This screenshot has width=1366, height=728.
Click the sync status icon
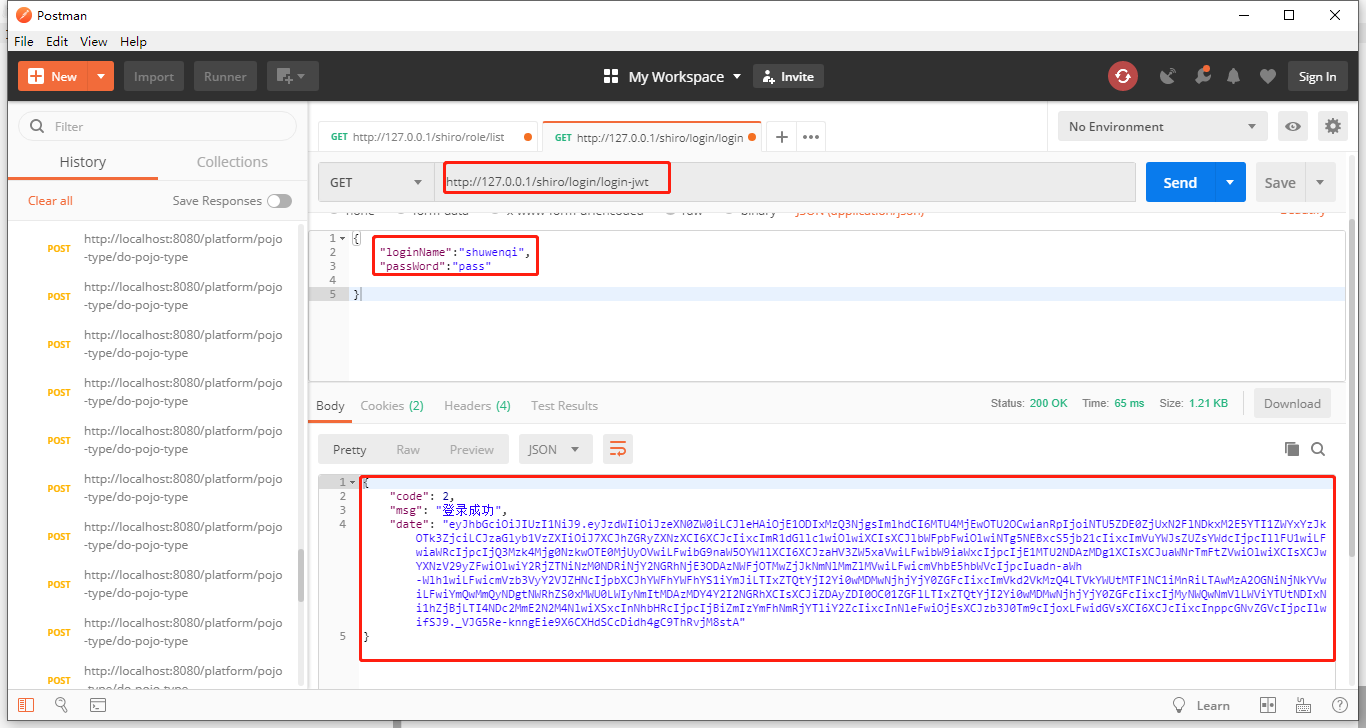coord(1122,76)
